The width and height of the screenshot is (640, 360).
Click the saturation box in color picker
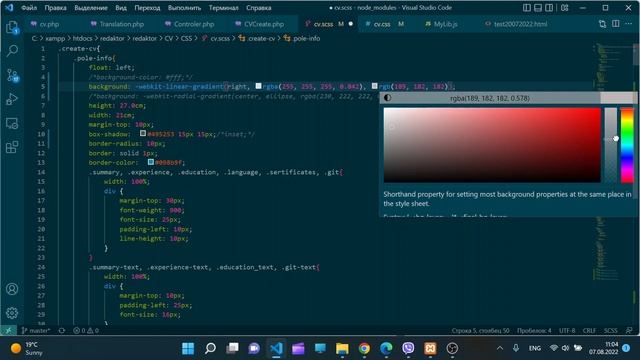[x=492, y=145]
